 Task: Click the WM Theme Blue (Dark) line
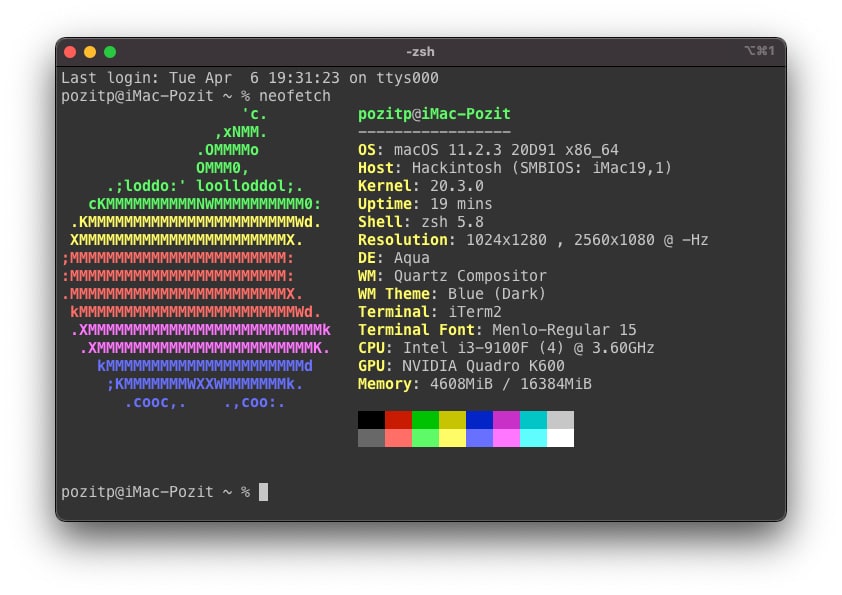coord(452,294)
